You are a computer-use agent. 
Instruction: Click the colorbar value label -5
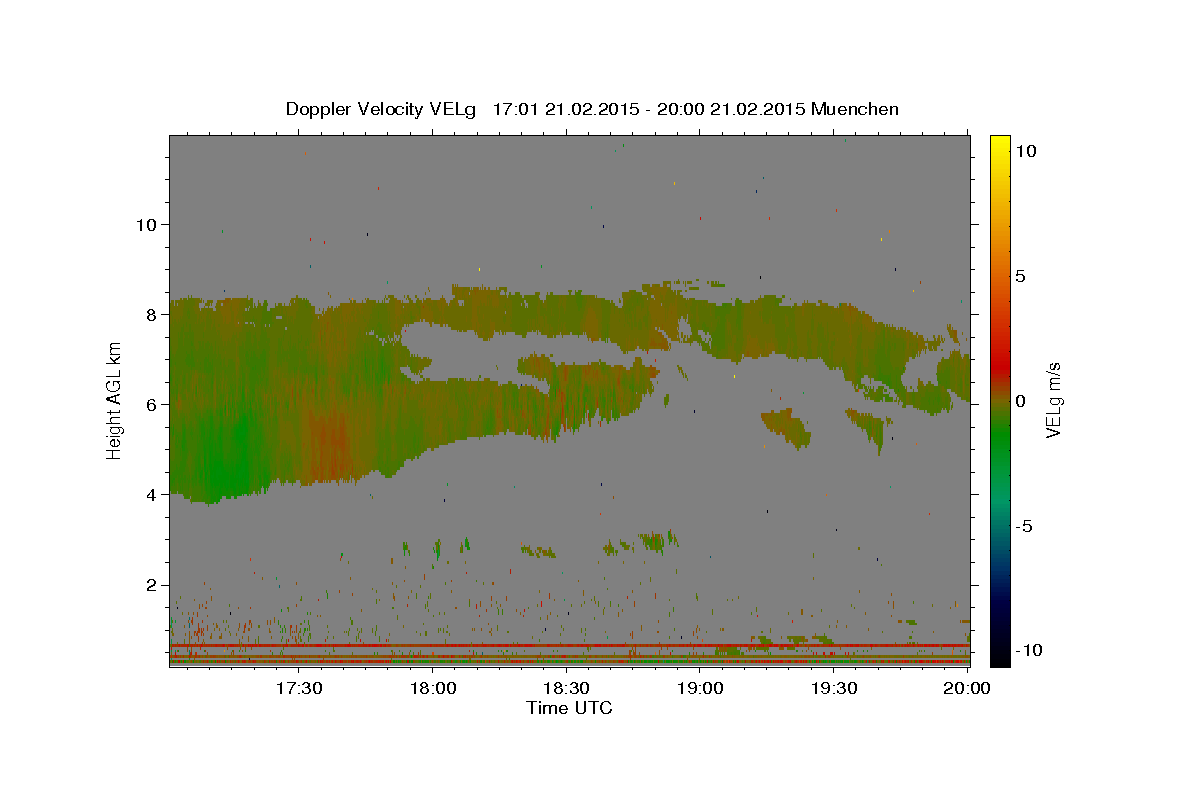click(x=1024, y=526)
